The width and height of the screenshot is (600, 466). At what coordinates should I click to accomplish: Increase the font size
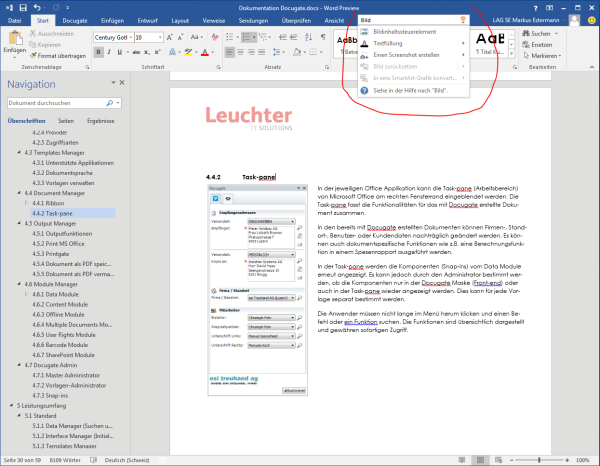pyautogui.click(x=170, y=37)
